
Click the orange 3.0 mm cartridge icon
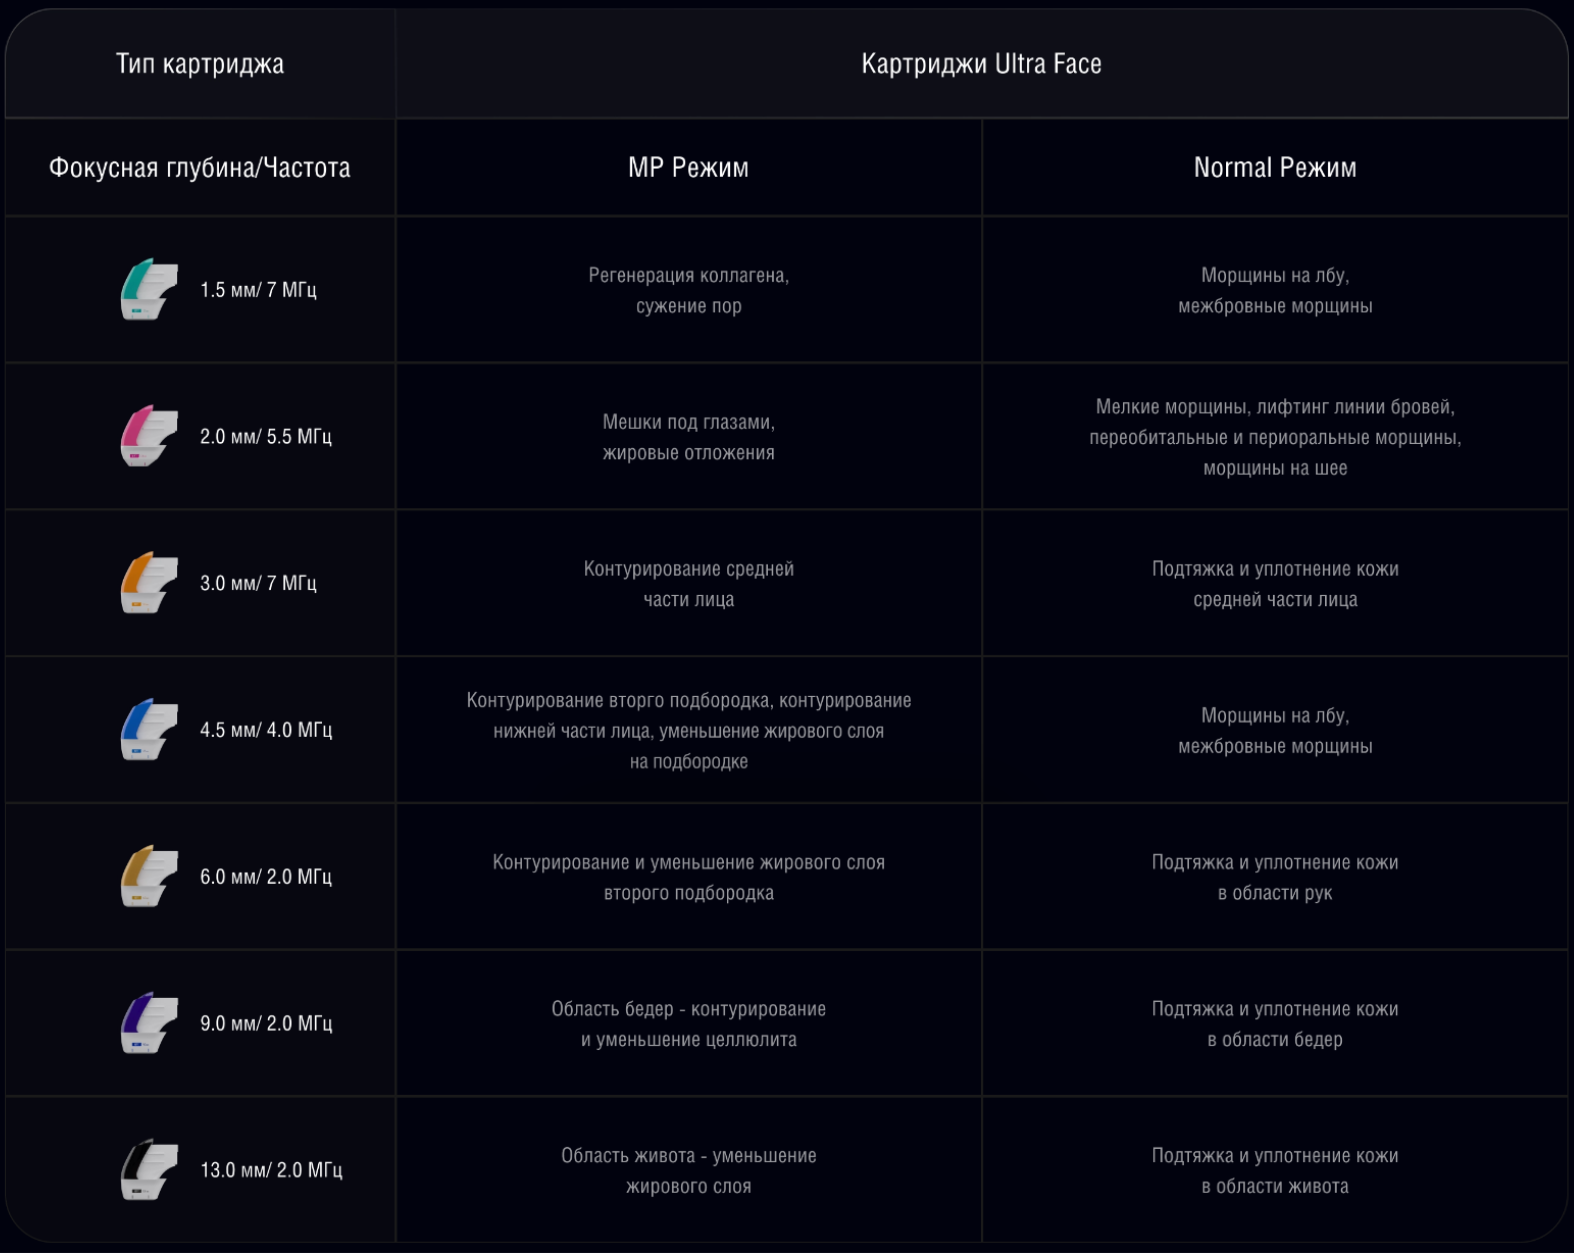click(x=149, y=583)
